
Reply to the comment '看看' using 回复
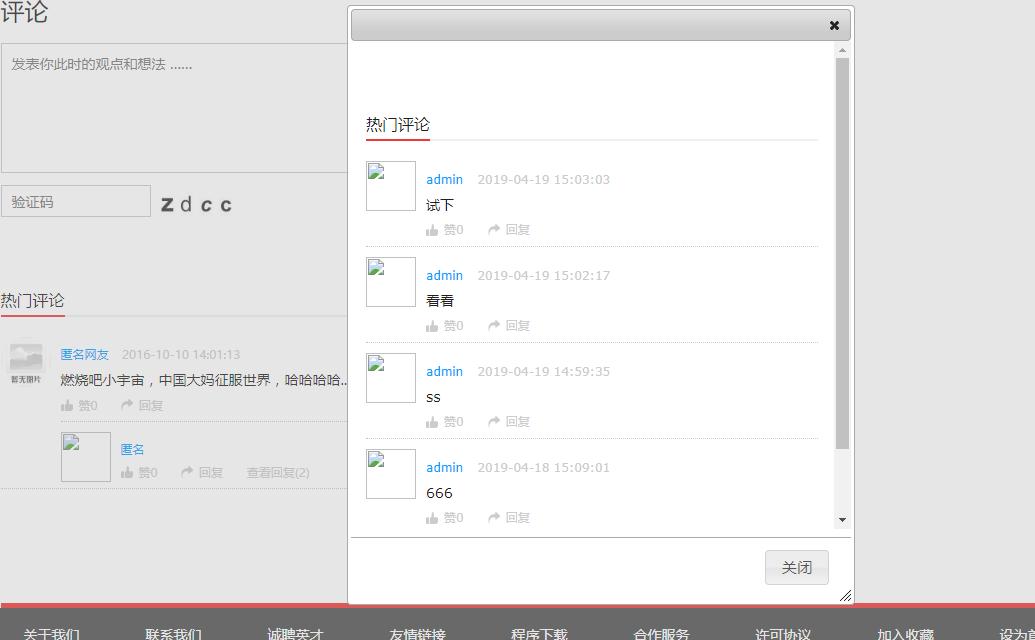[x=509, y=326]
